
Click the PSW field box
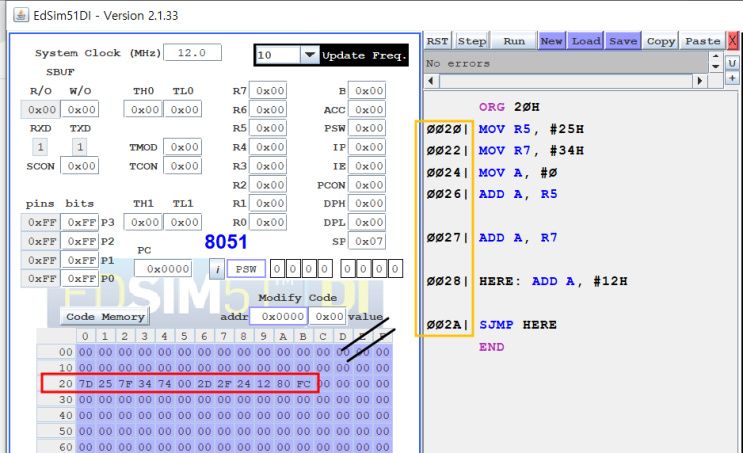[x=246, y=269]
